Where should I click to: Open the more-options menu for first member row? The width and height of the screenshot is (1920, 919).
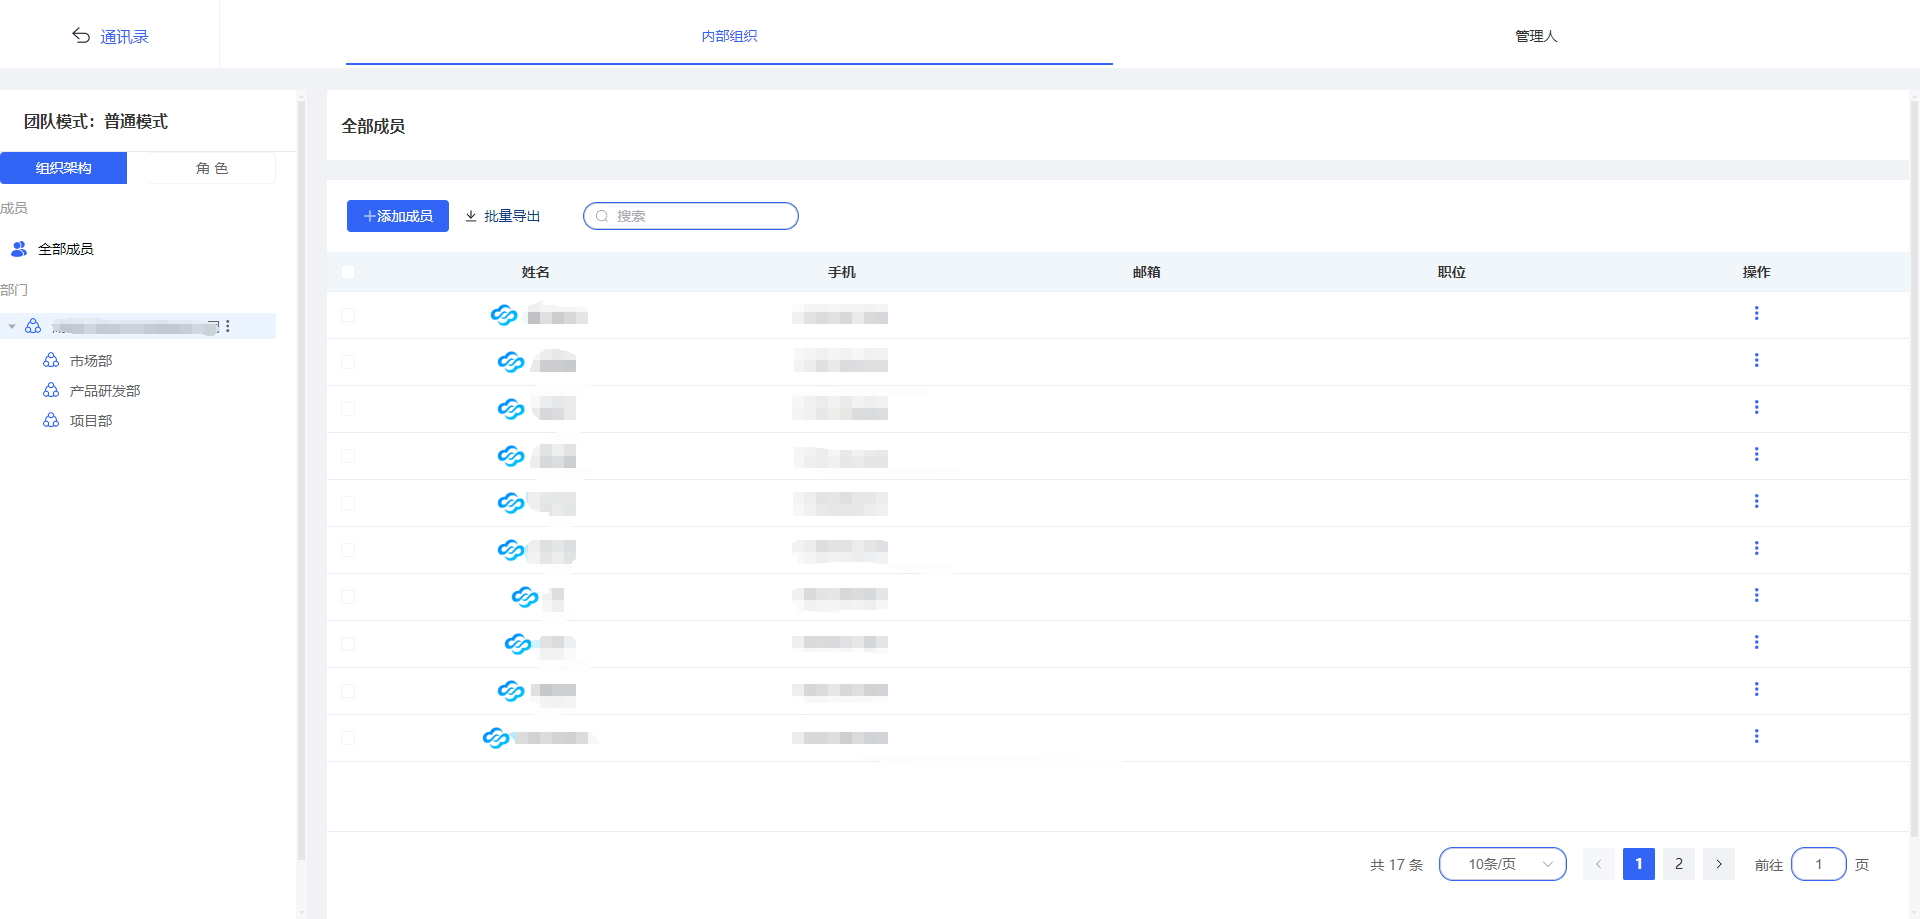point(1756,314)
